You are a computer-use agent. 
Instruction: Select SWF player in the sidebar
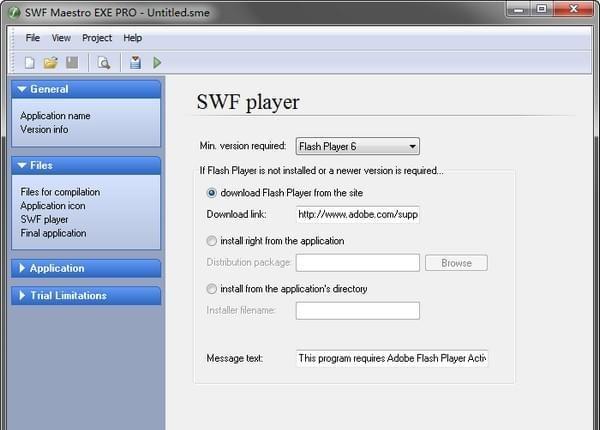point(44,219)
